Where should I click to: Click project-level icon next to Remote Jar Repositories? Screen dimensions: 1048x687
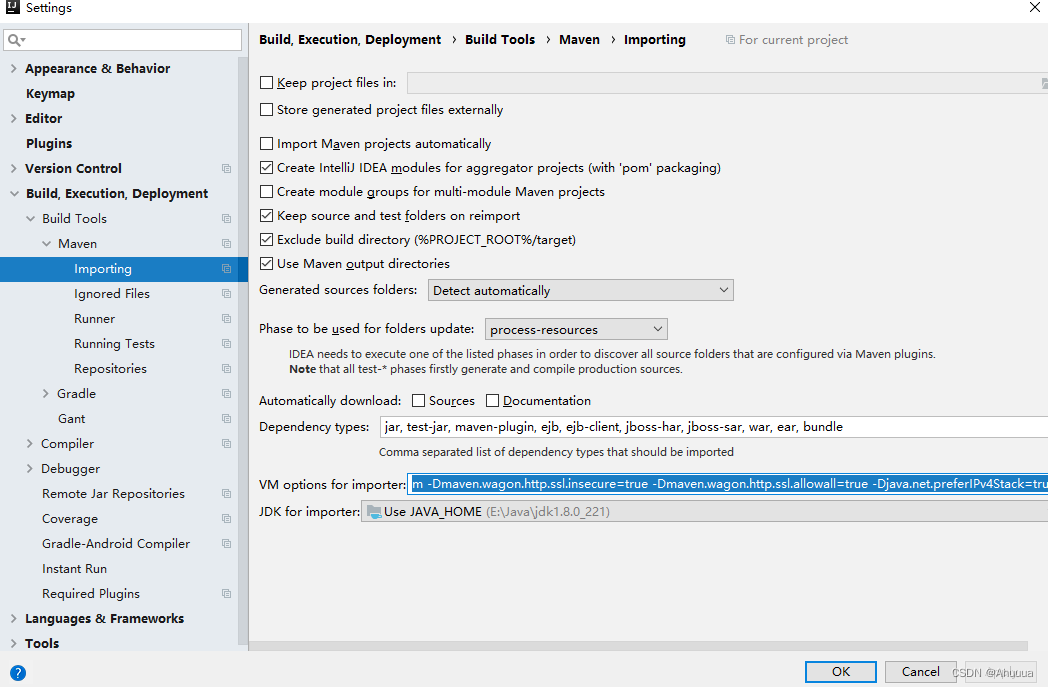[x=227, y=493]
